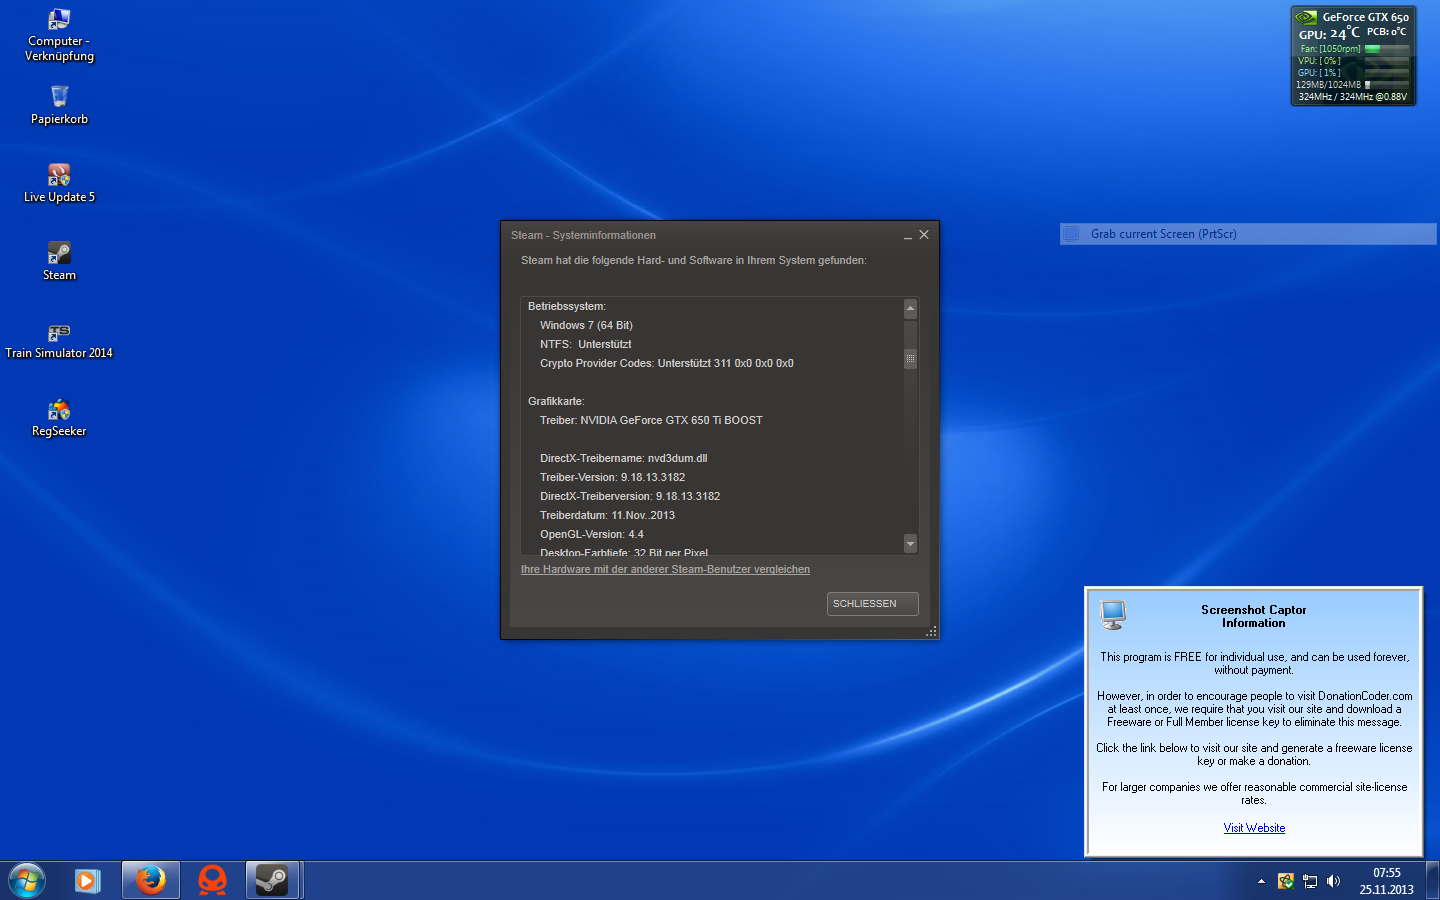Close the Steam Systeminformationen dialog with X
1440x900 pixels.
point(924,235)
